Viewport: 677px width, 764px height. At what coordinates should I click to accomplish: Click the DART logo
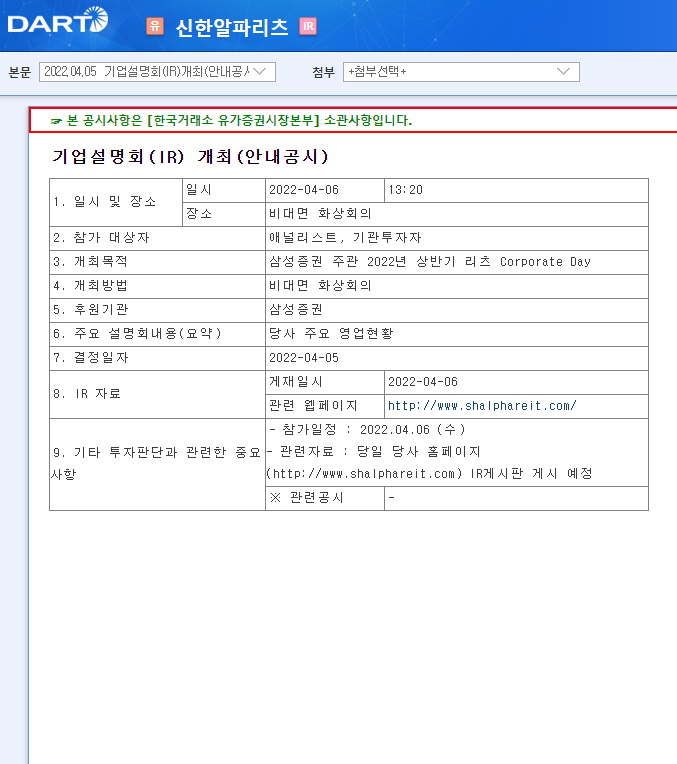(58, 20)
